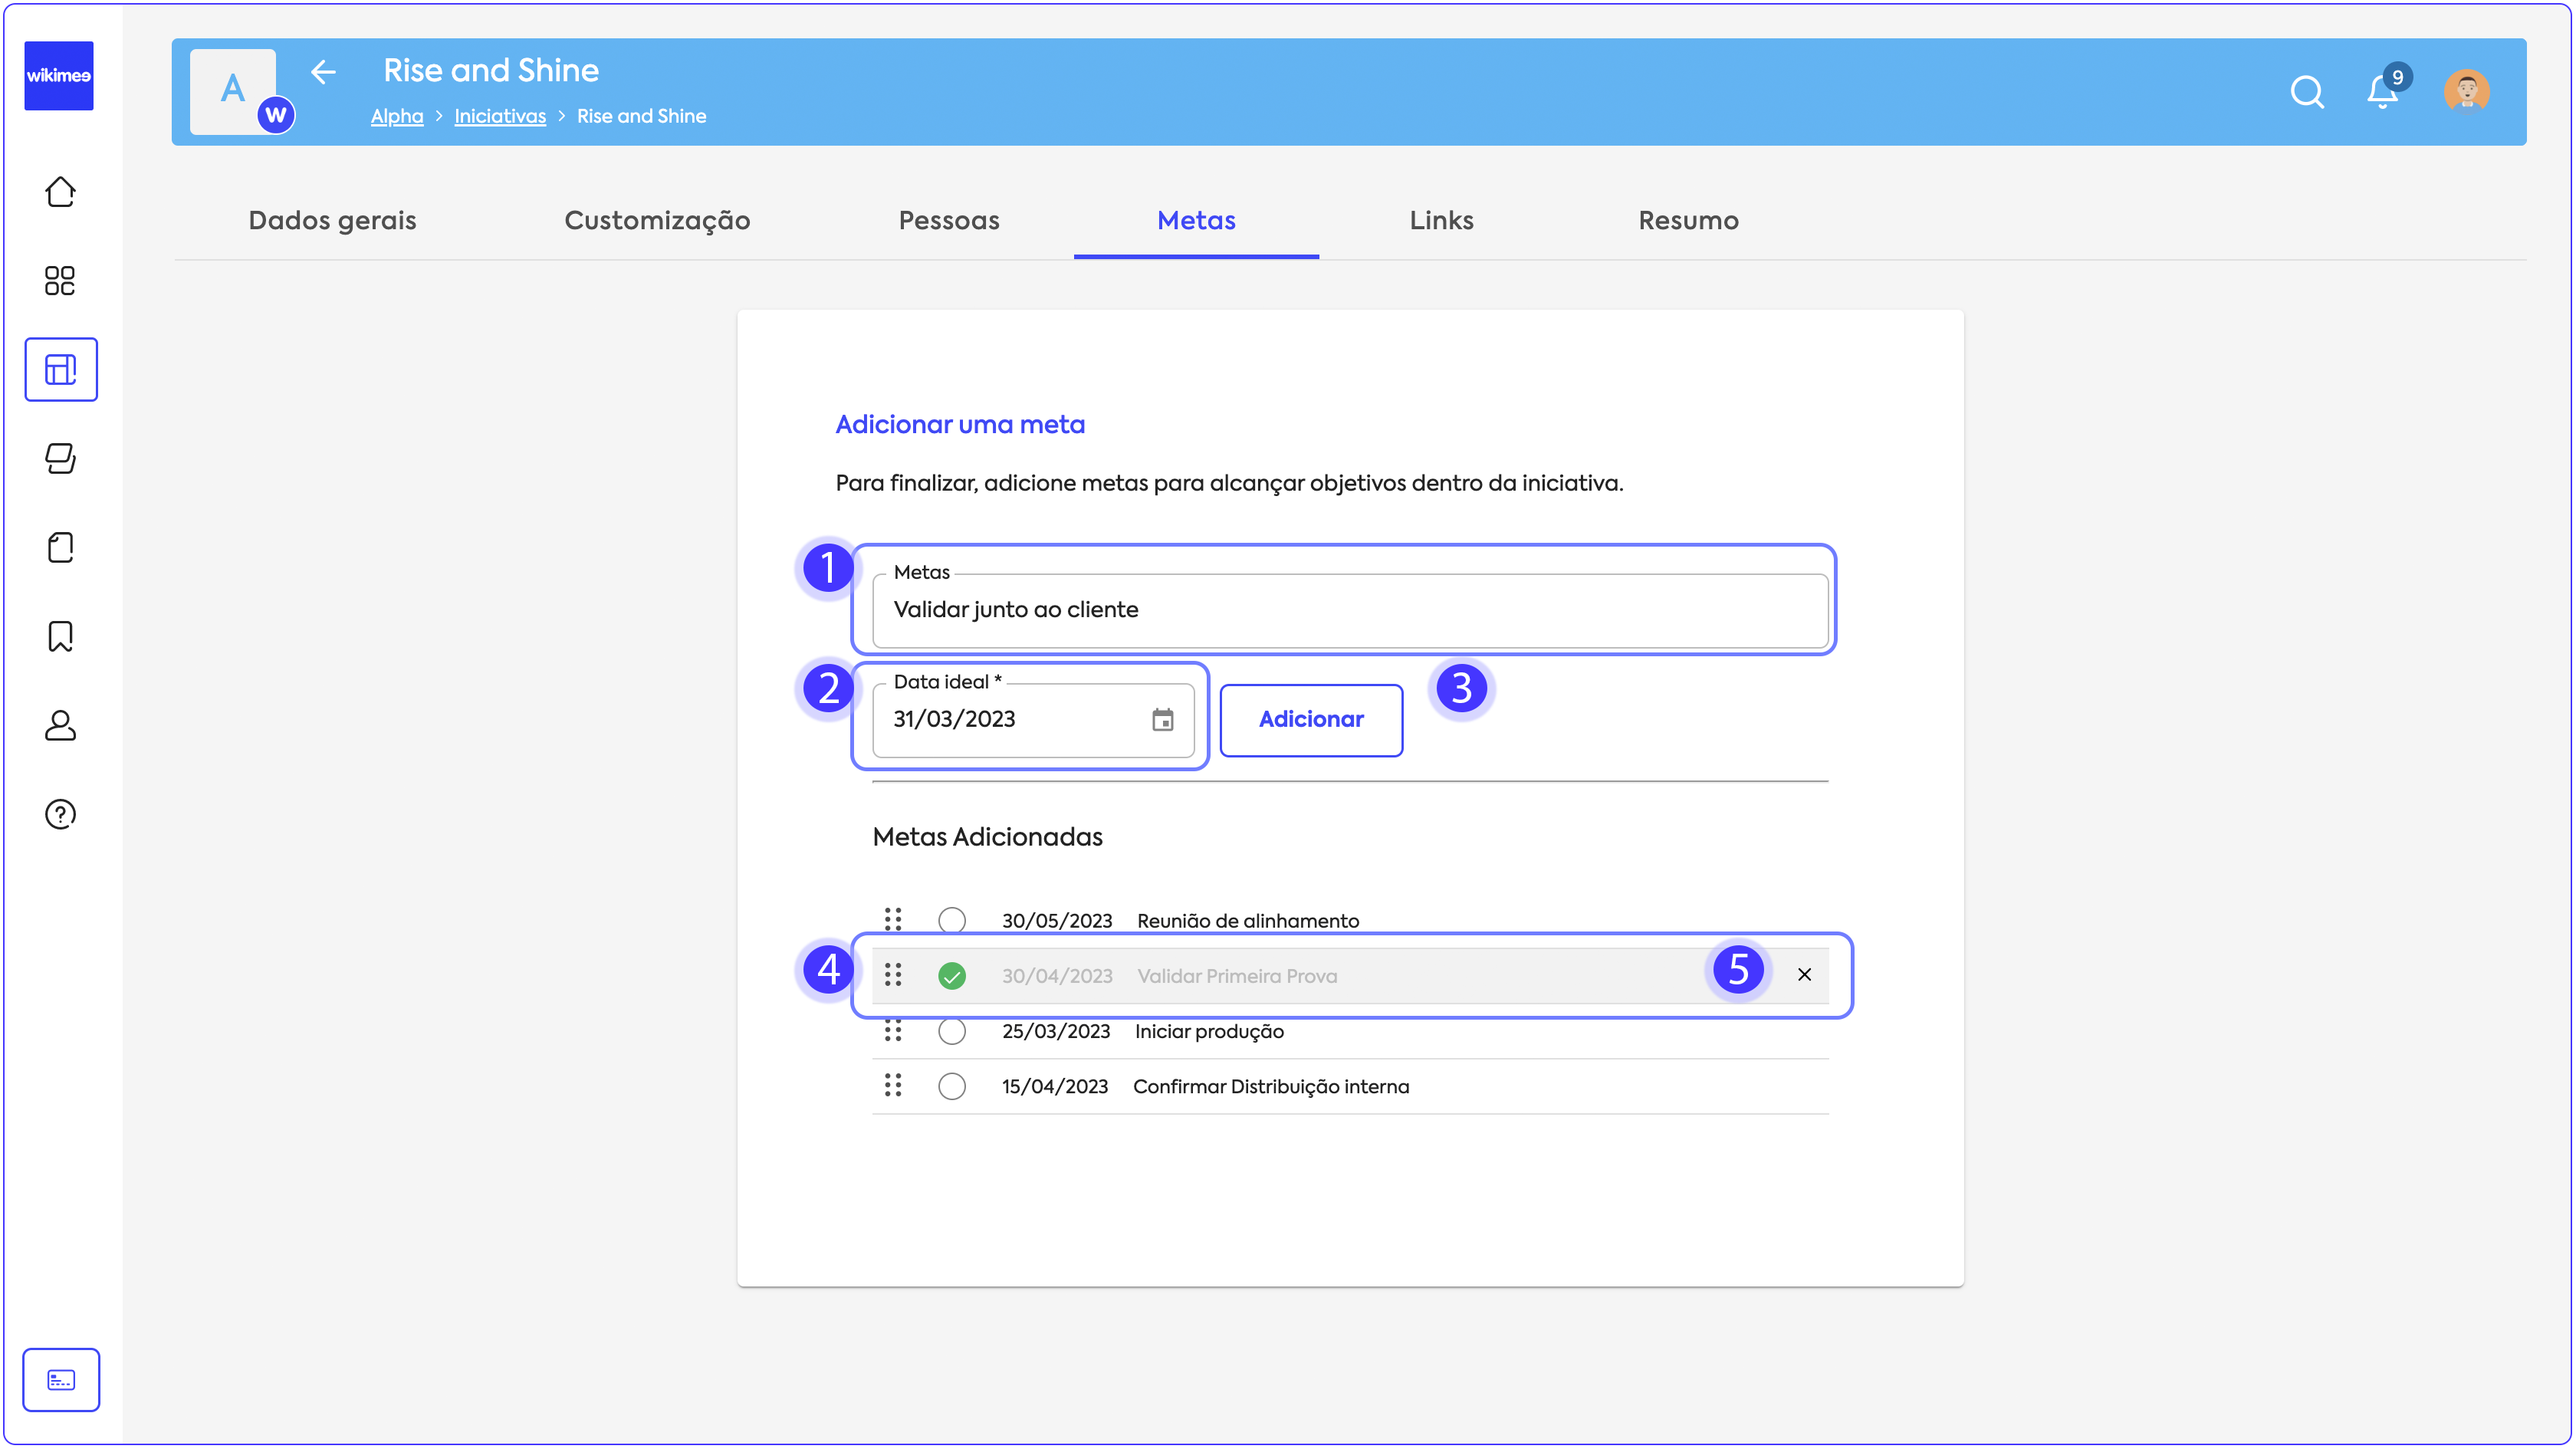Open the user avatar menu
The image size is (2576, 1449).
click(x=2466, y=92)
